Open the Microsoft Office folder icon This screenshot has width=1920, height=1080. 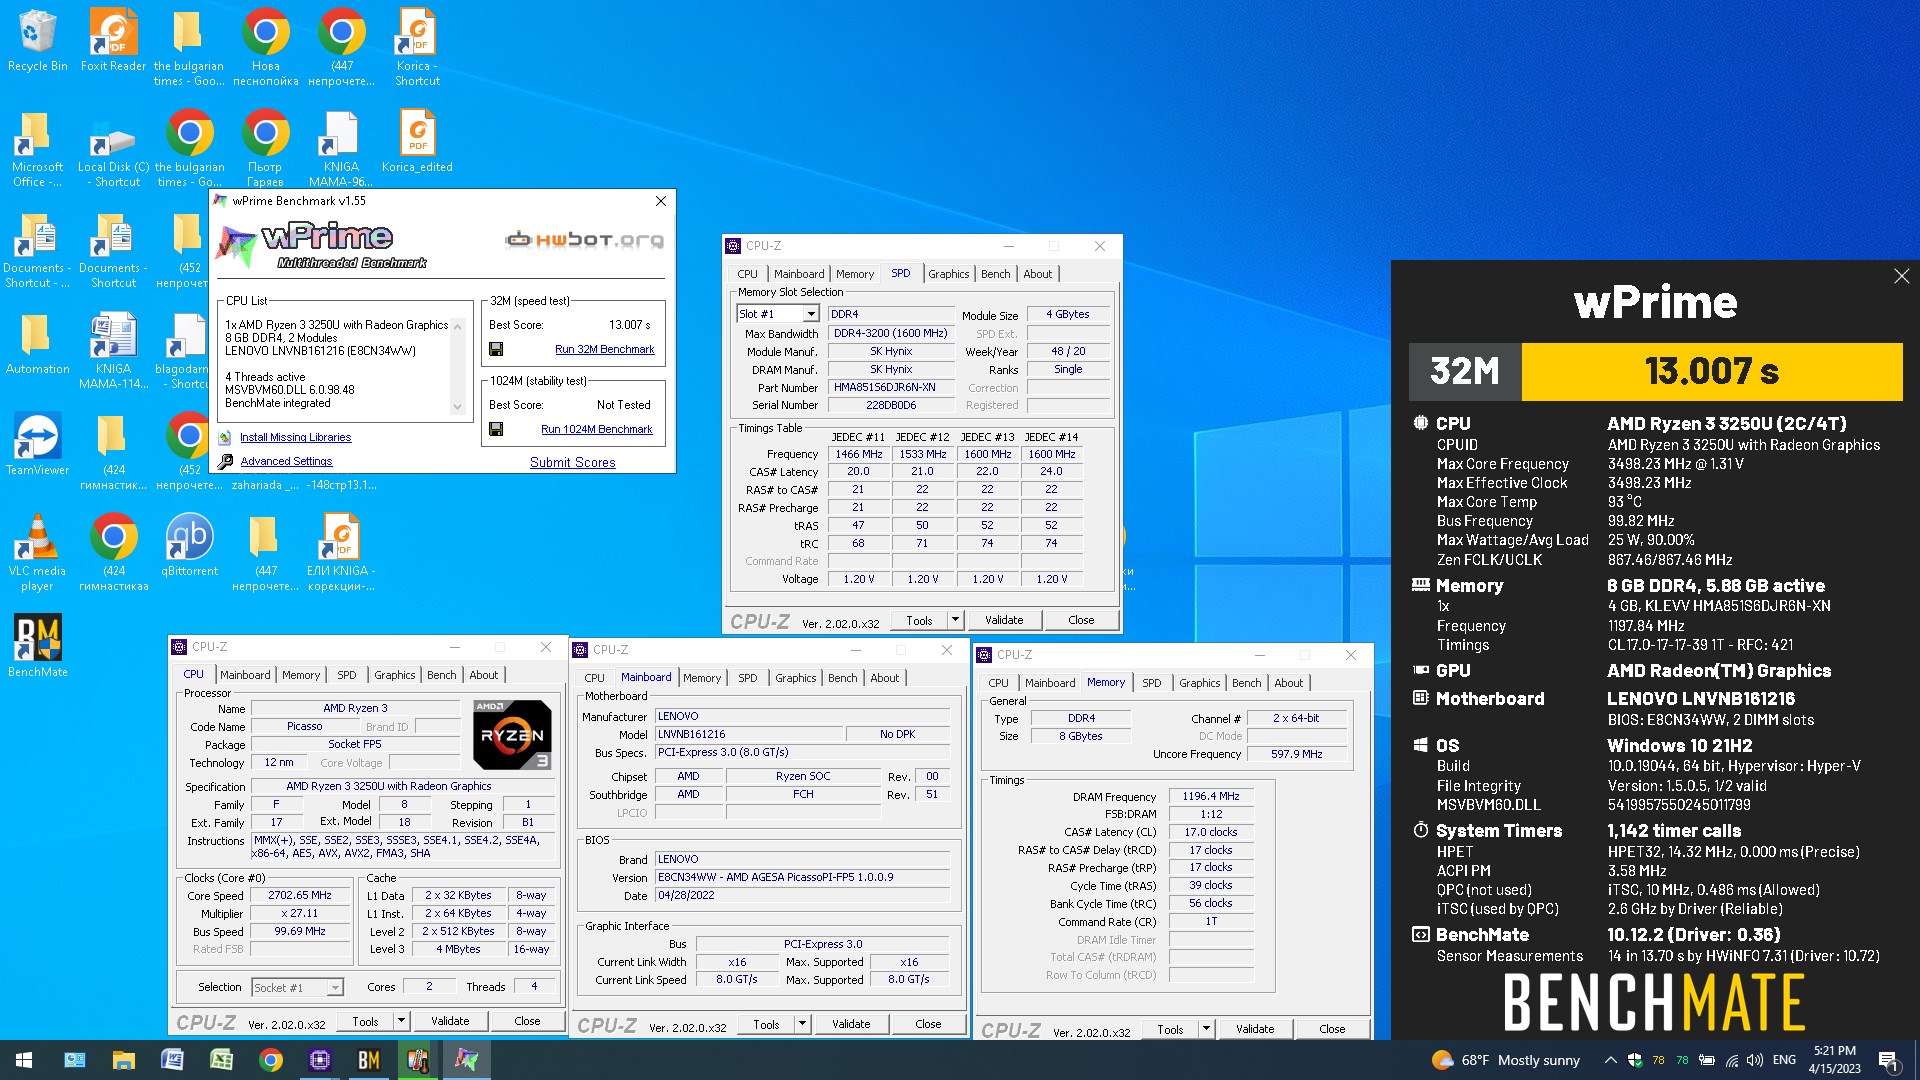click(x=37, y=148)
